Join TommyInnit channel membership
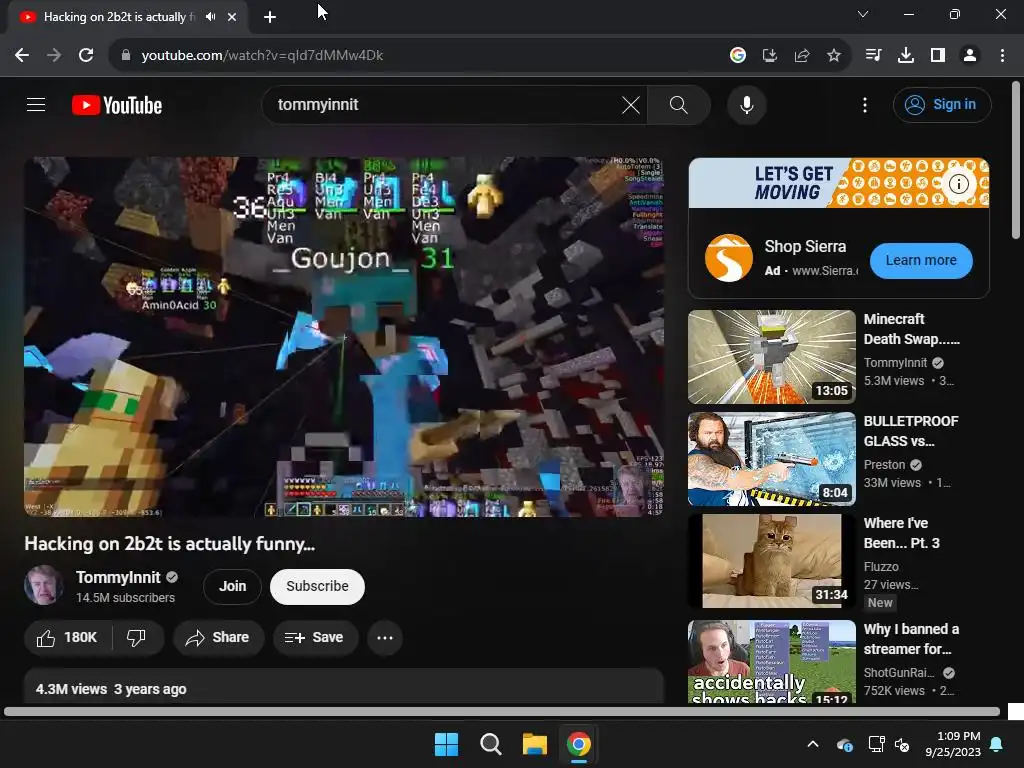The width and height of the screenshot is (1024, 768). point(232,586)
